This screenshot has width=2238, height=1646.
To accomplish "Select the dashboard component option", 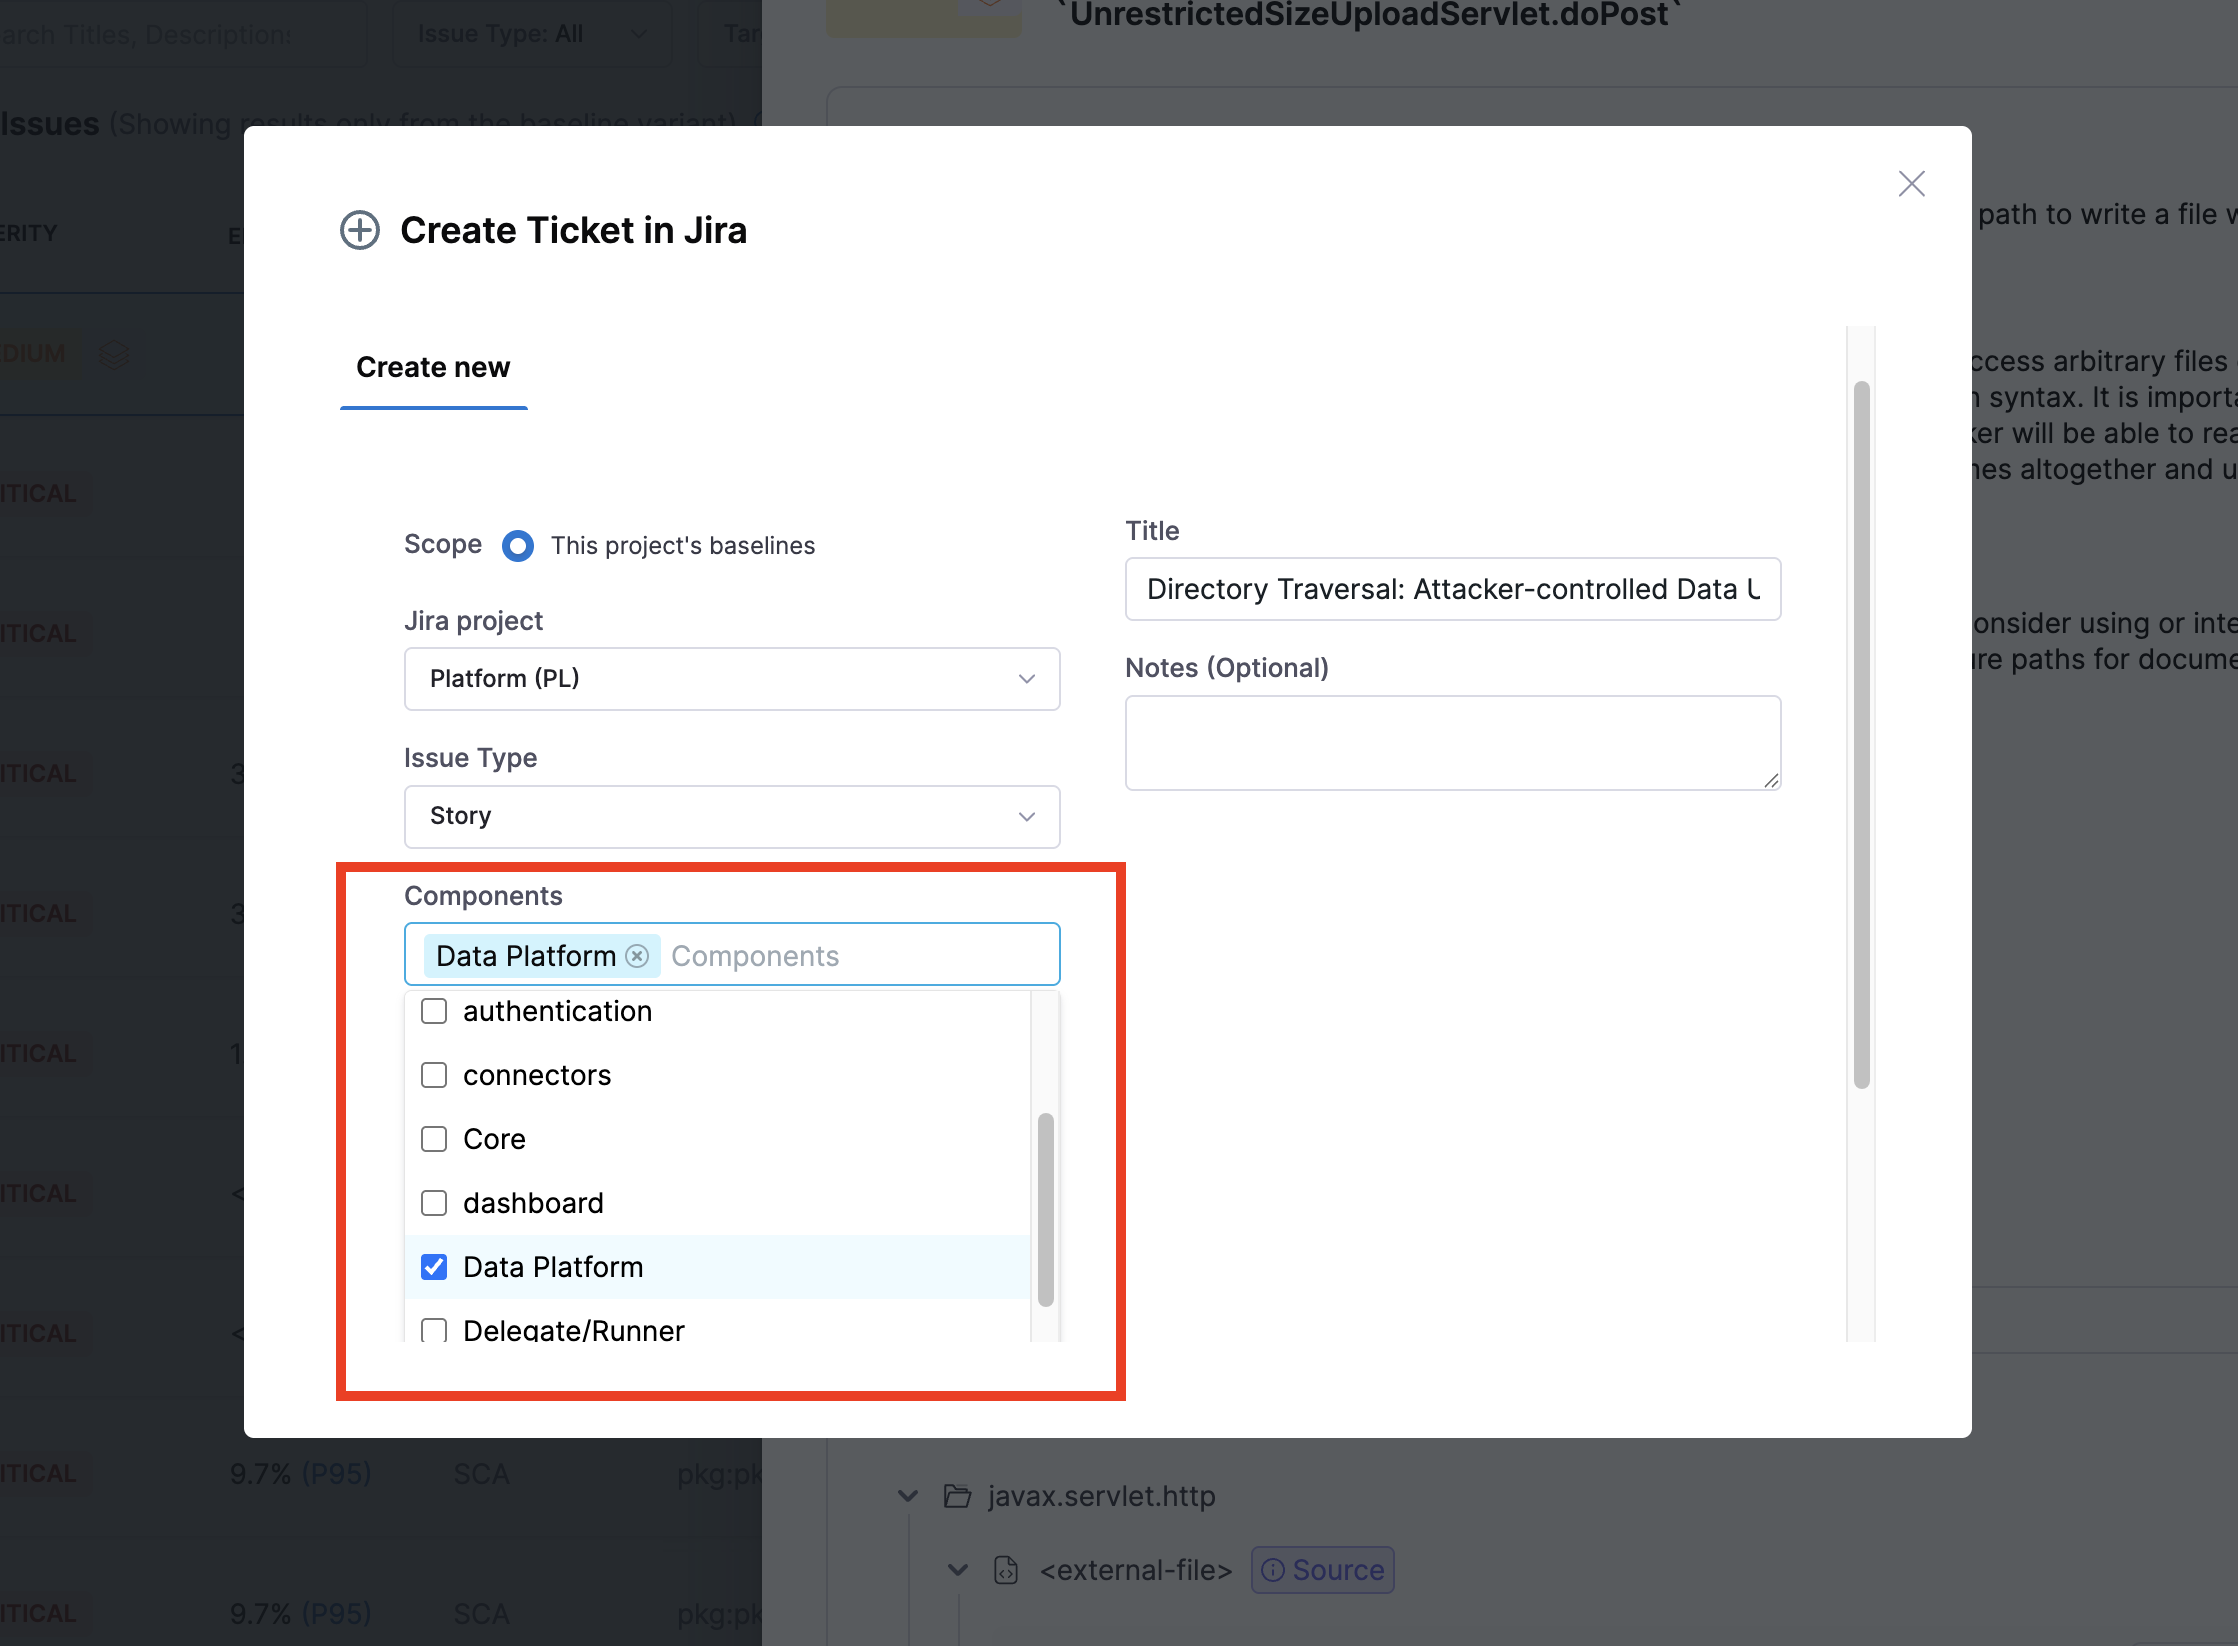I will tap(434, 1203).
